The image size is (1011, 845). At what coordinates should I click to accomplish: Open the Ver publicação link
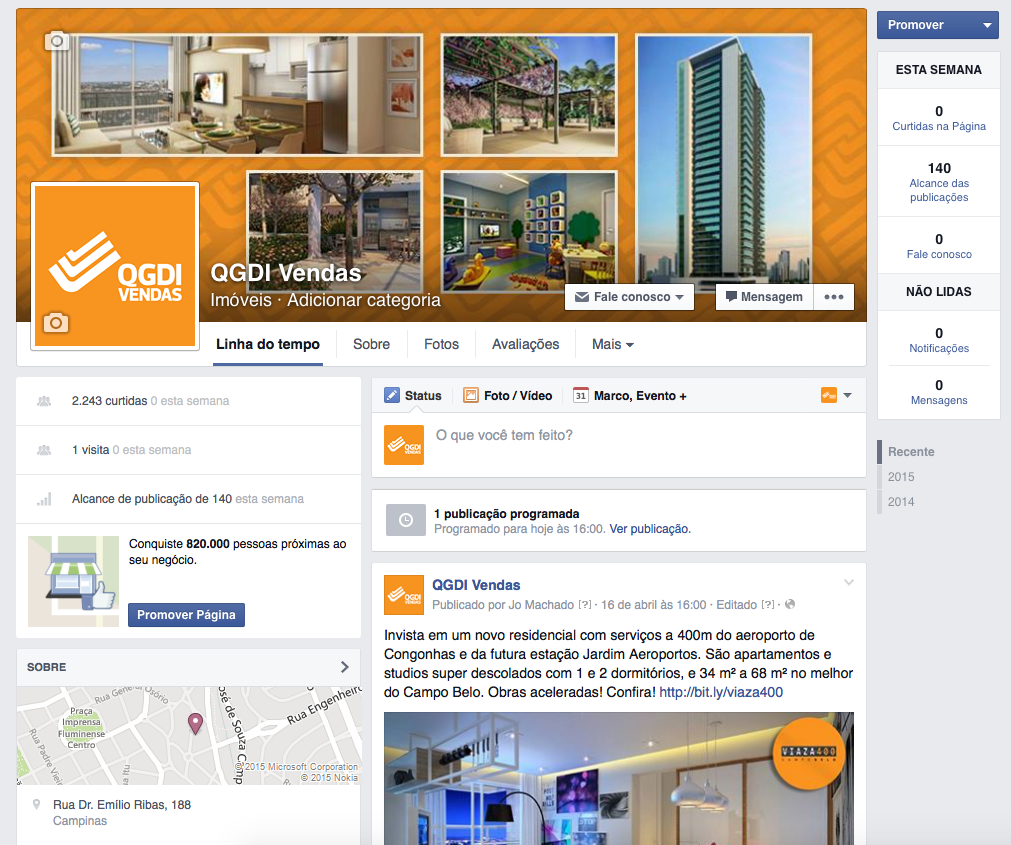click(x=650, y=529)
